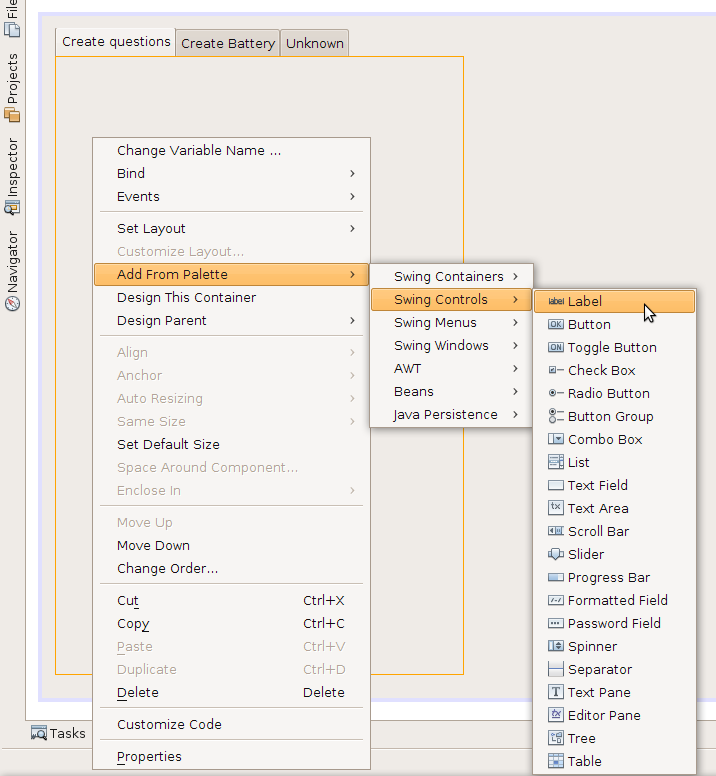Open Customize Code entry
The height and width of the screenshot is (776, 716).
[231, 724]
